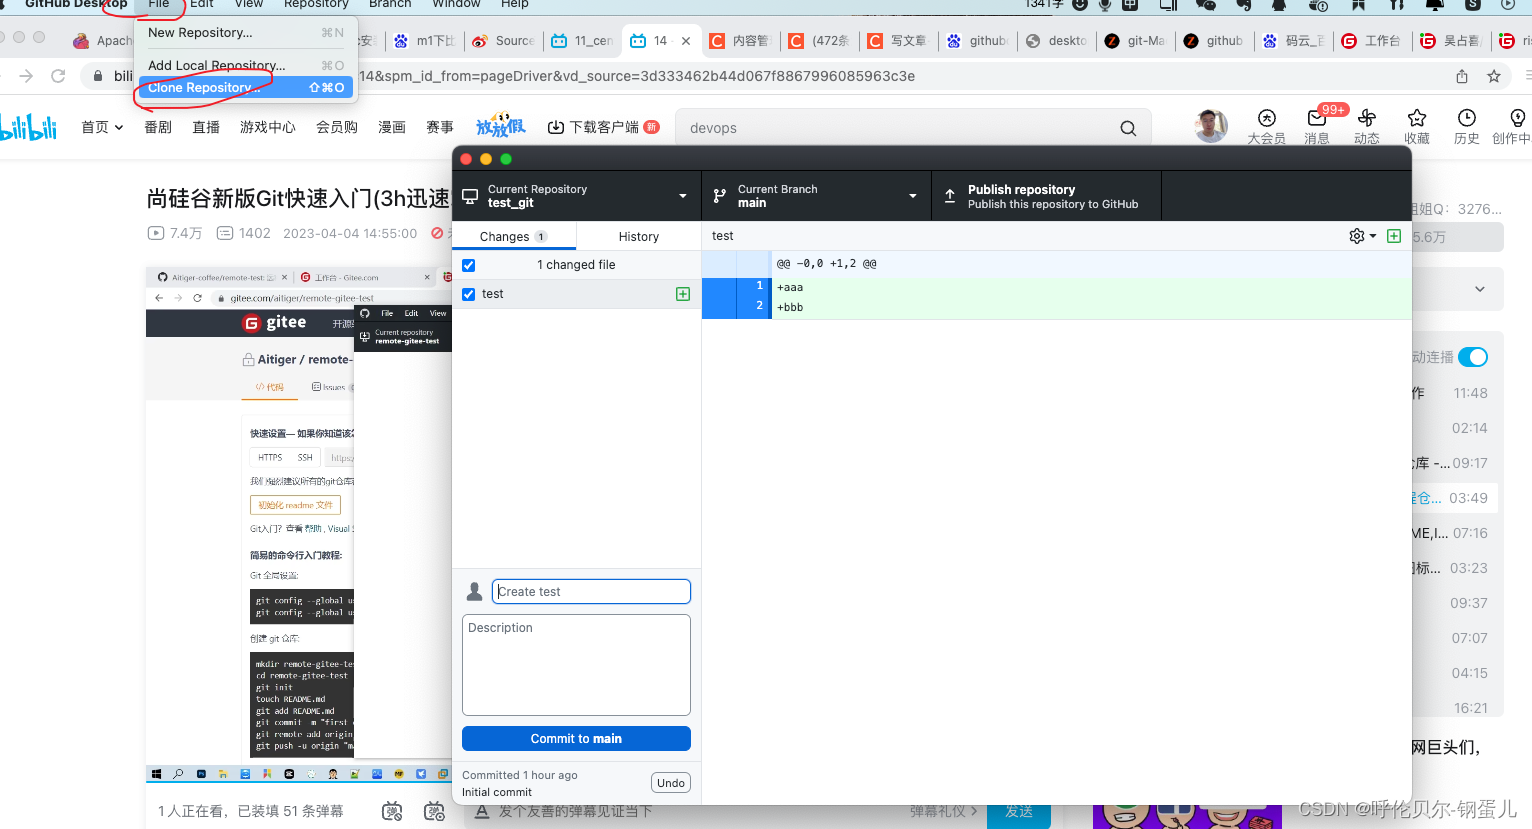The image size is (1532, 829).
Task: Click the added-file status icon beside test
Action: (683, 294)
